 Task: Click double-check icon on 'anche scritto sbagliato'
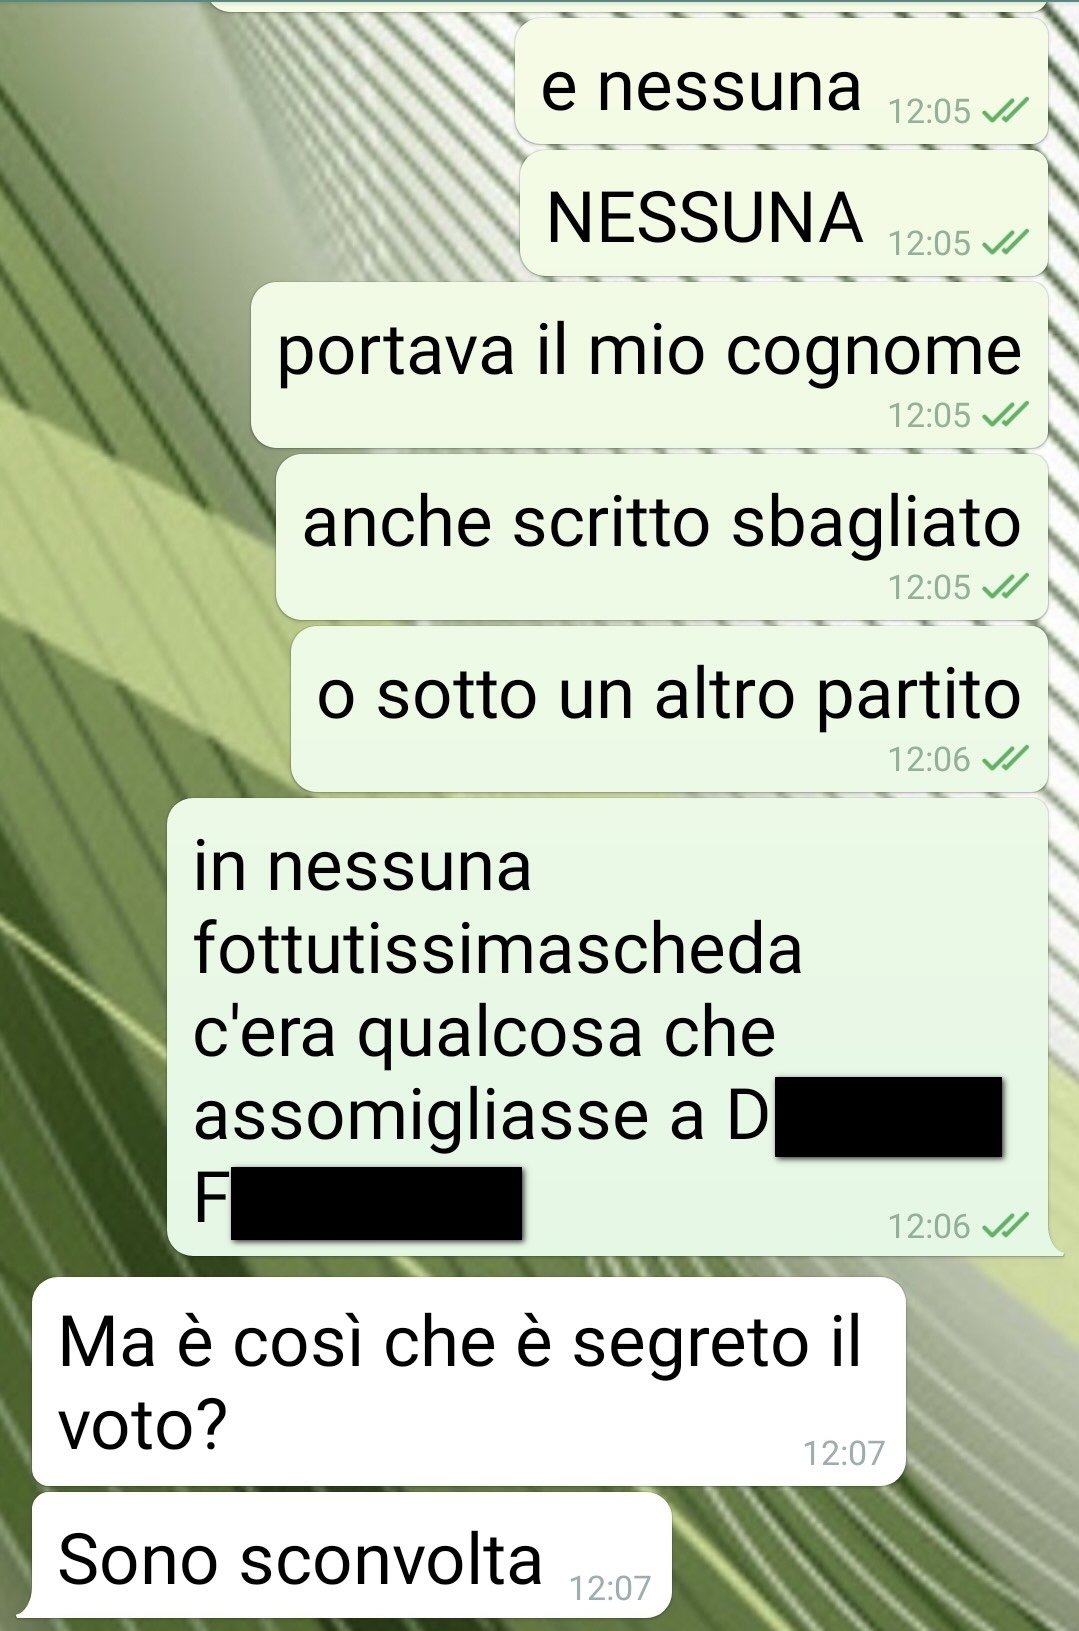(x=1005, y=587)
